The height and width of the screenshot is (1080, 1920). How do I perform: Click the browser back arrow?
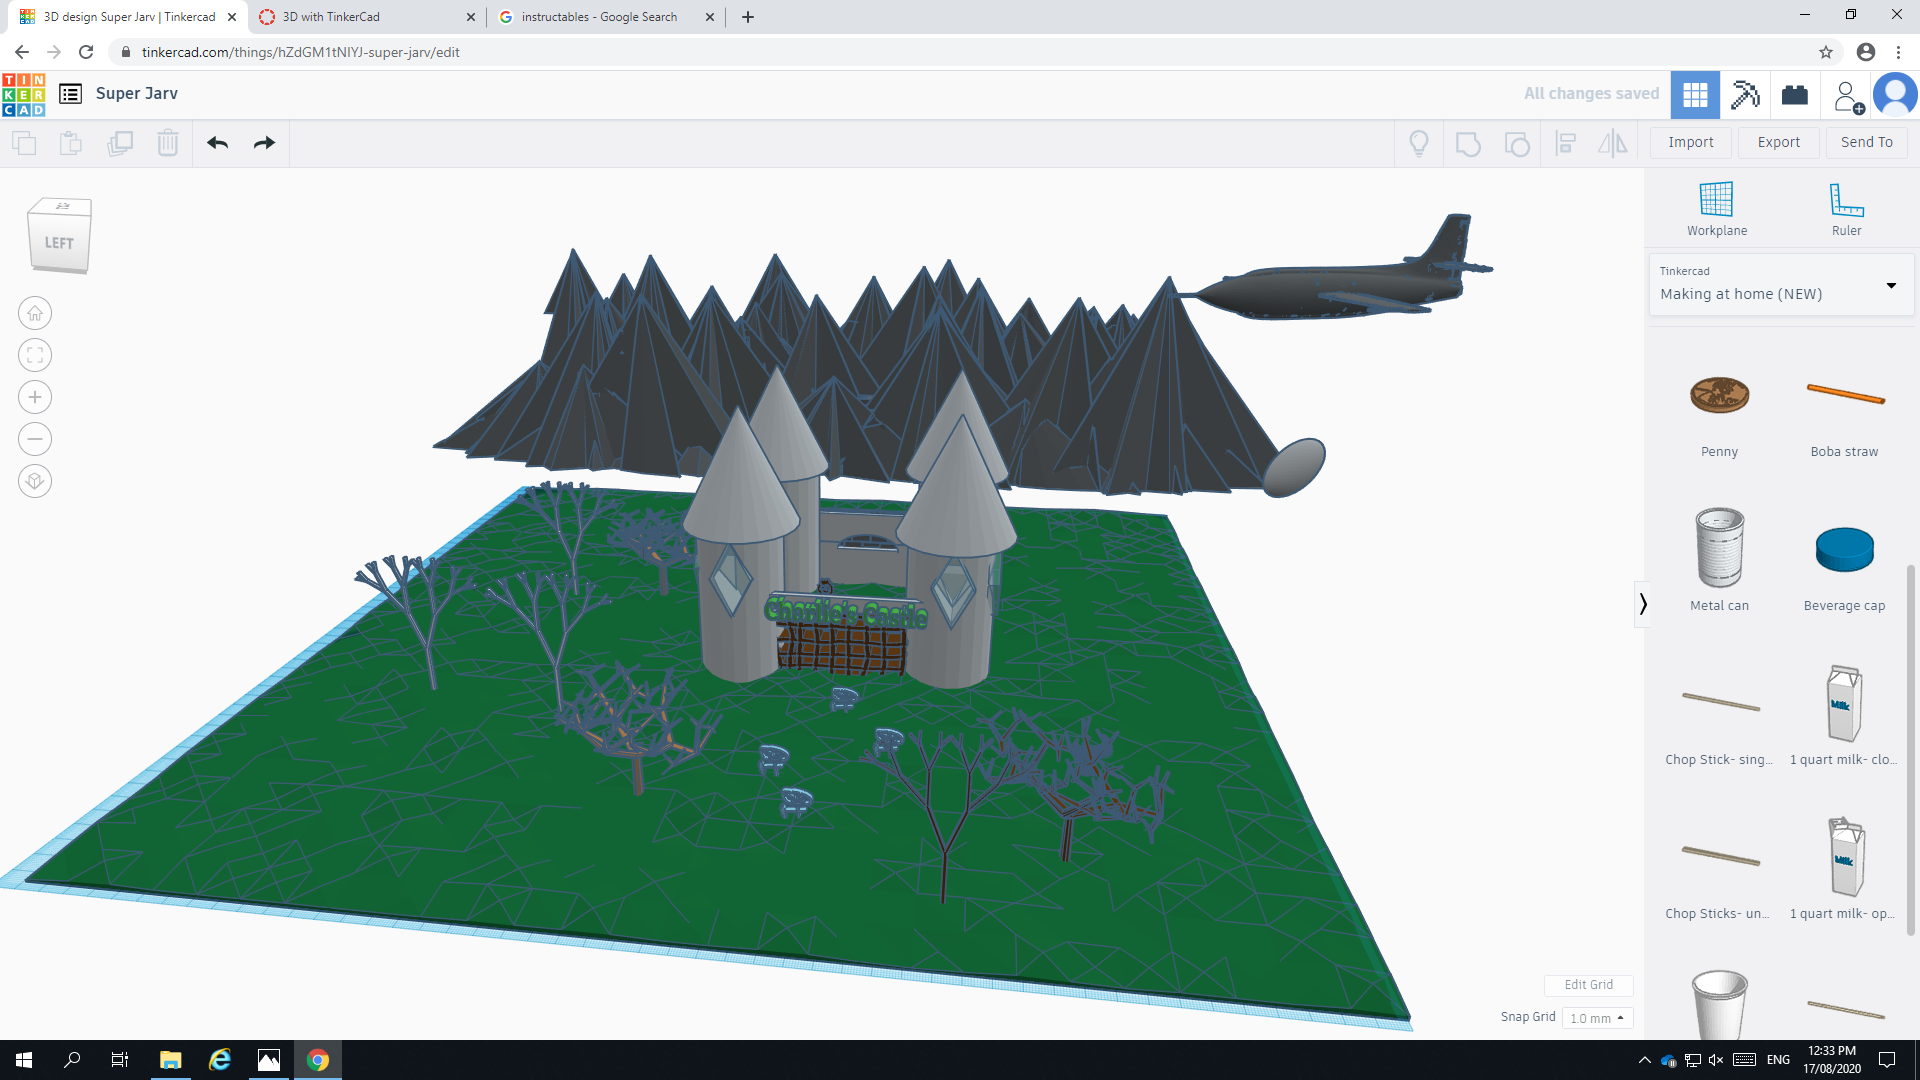tap(22, 52)
